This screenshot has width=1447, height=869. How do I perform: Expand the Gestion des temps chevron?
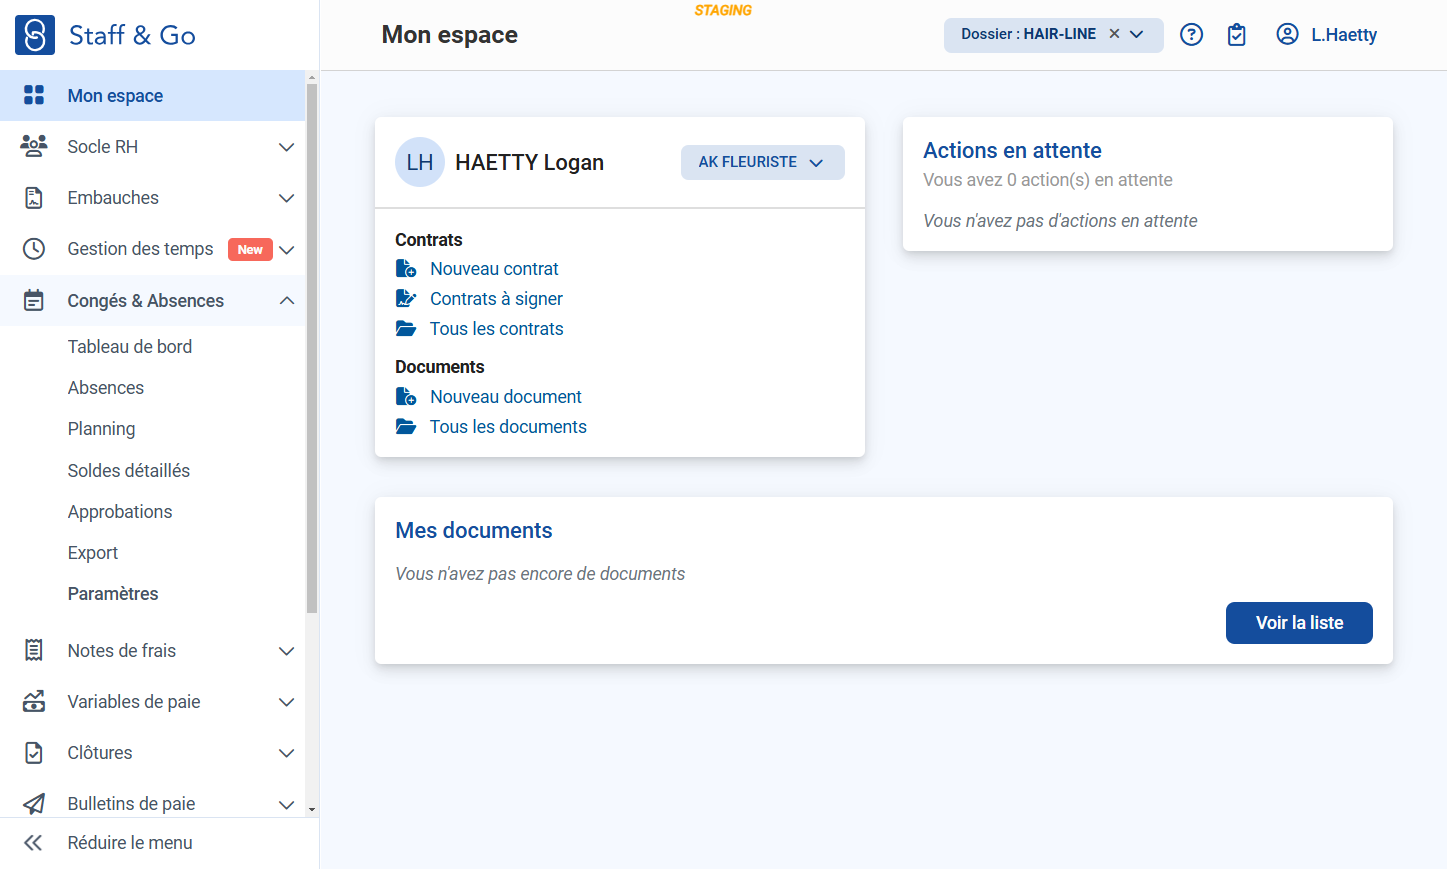[x=286, y=250]
